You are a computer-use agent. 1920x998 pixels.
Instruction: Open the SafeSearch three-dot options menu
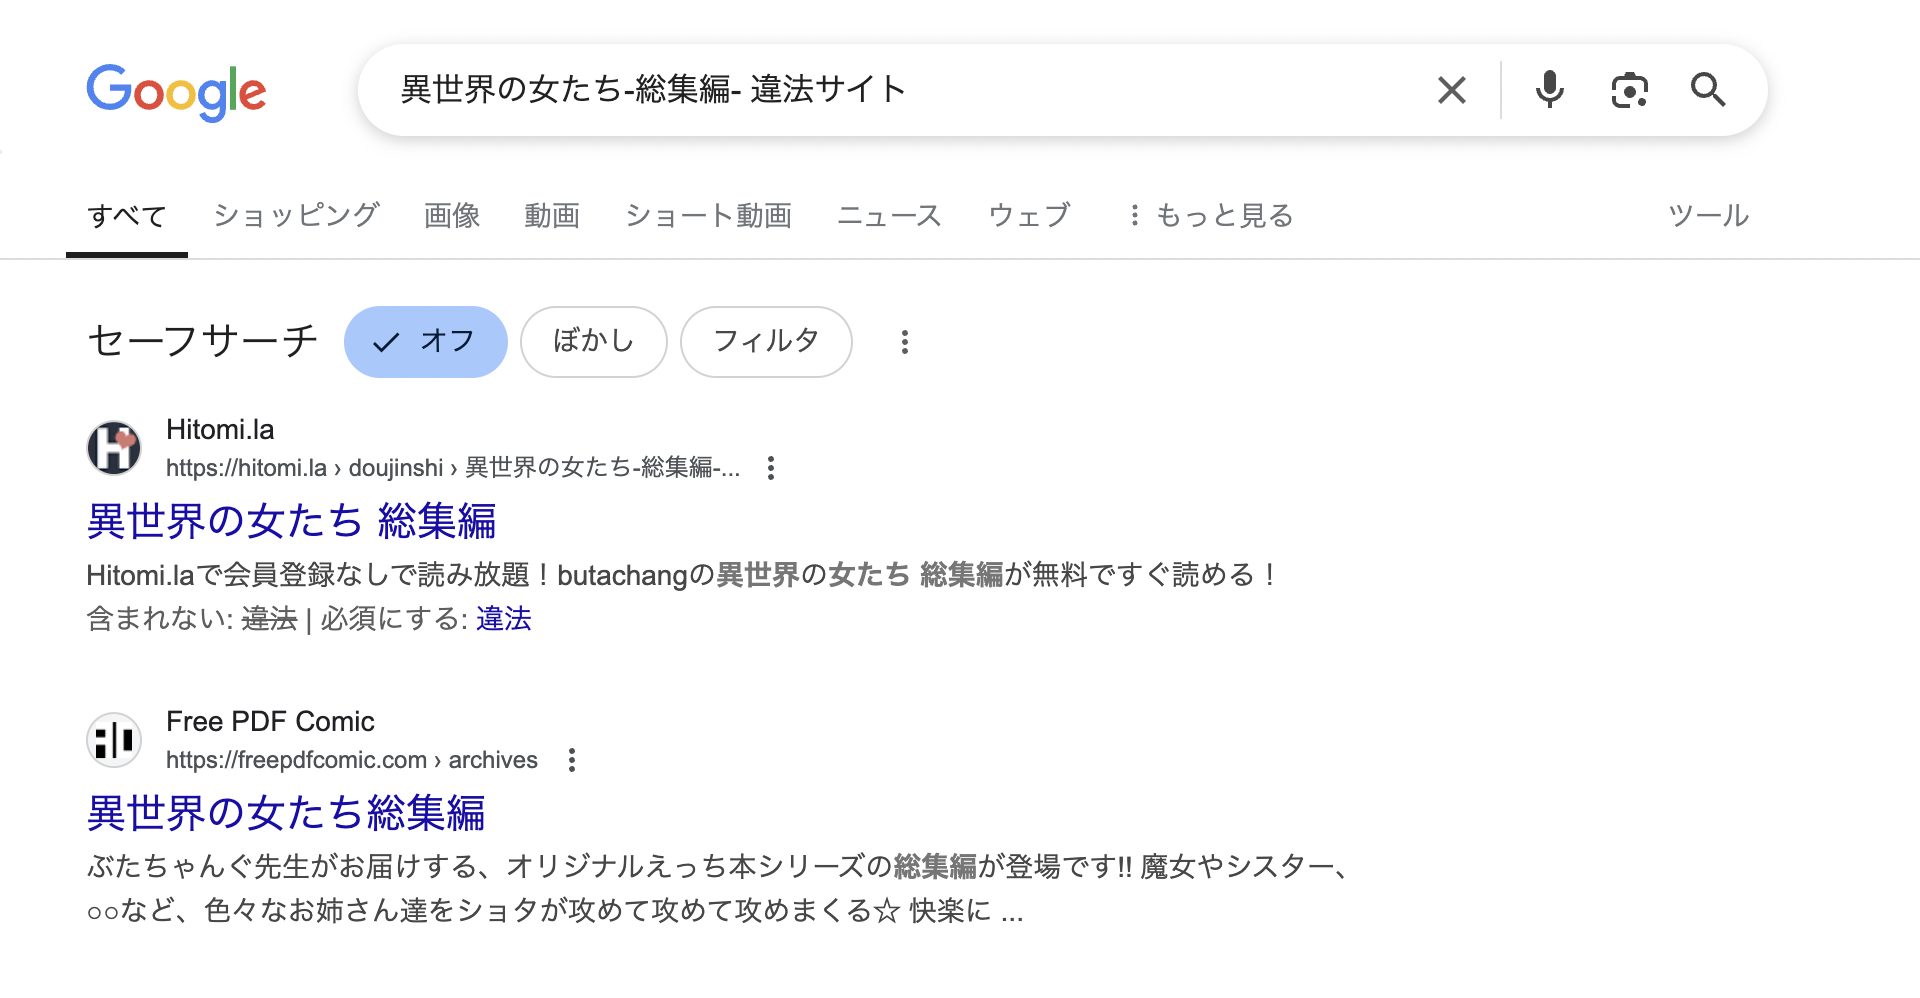tap(904, 342)
